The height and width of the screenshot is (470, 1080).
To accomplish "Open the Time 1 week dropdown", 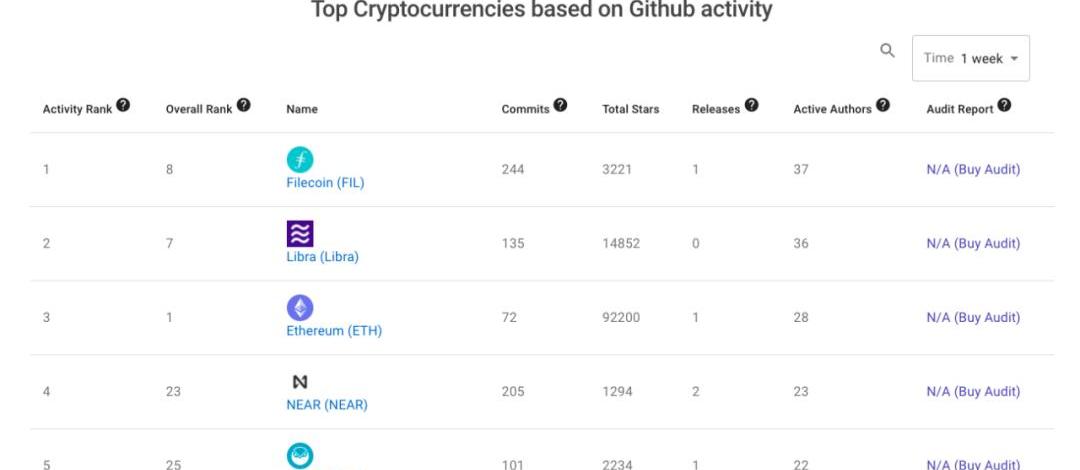I will 970,58.
